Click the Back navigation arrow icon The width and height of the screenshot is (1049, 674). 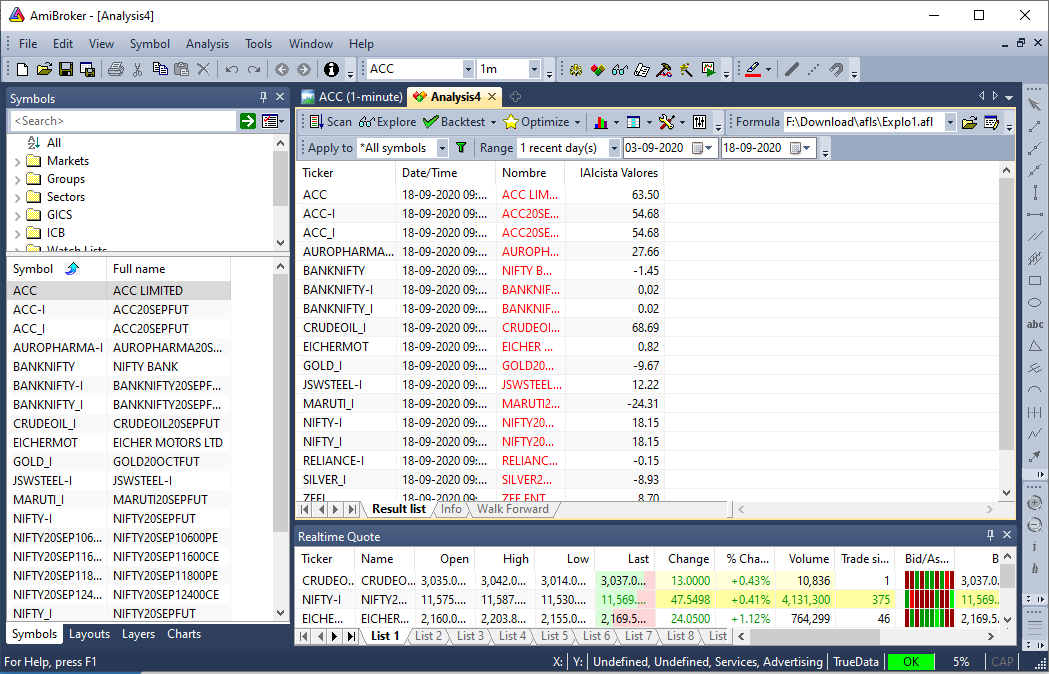point(282,69)
